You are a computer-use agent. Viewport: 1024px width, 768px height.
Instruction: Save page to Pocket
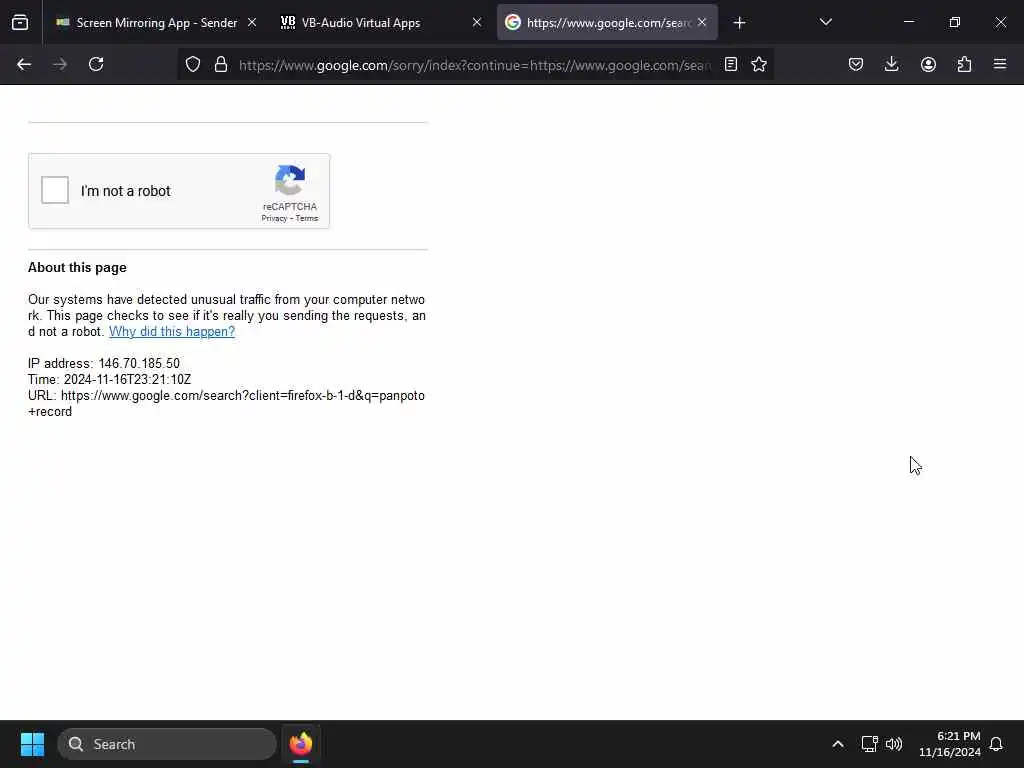tap(856, 64)
